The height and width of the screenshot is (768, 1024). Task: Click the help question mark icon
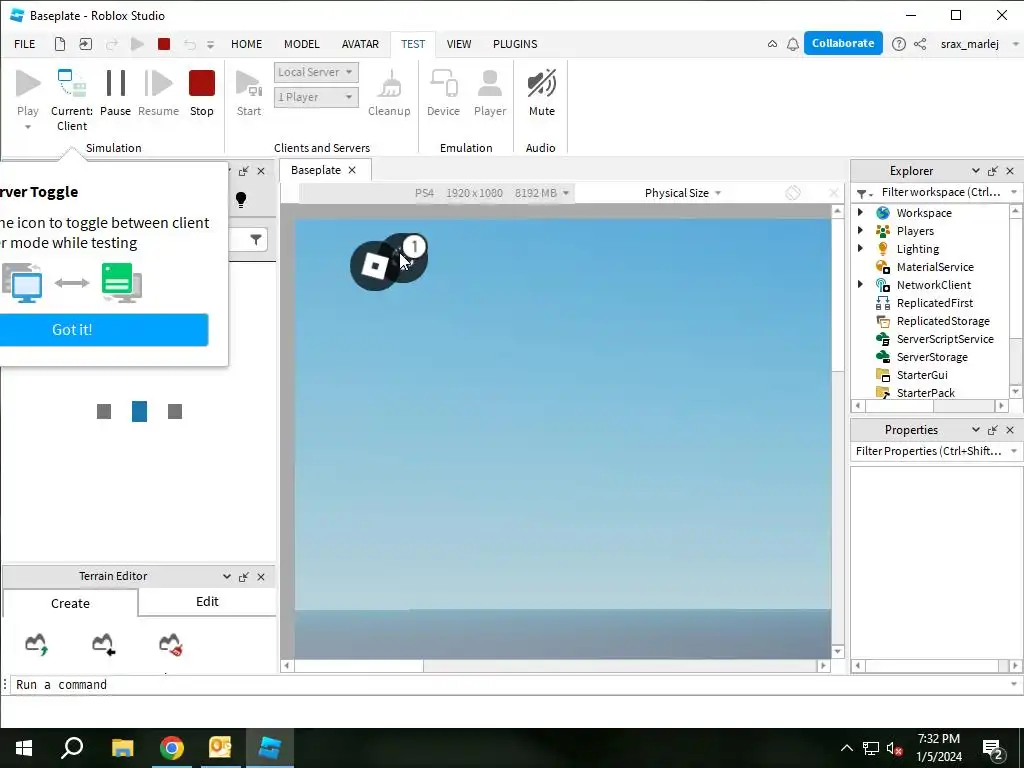pyautogui.click(x=899, y=44)
